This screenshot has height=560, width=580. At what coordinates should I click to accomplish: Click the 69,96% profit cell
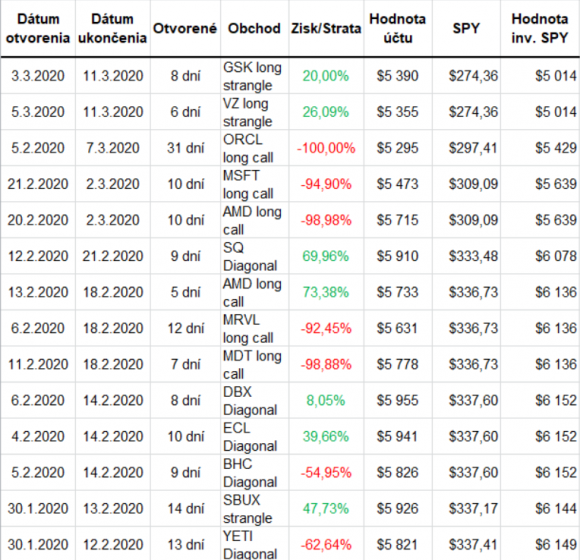(x=326, y=256)
